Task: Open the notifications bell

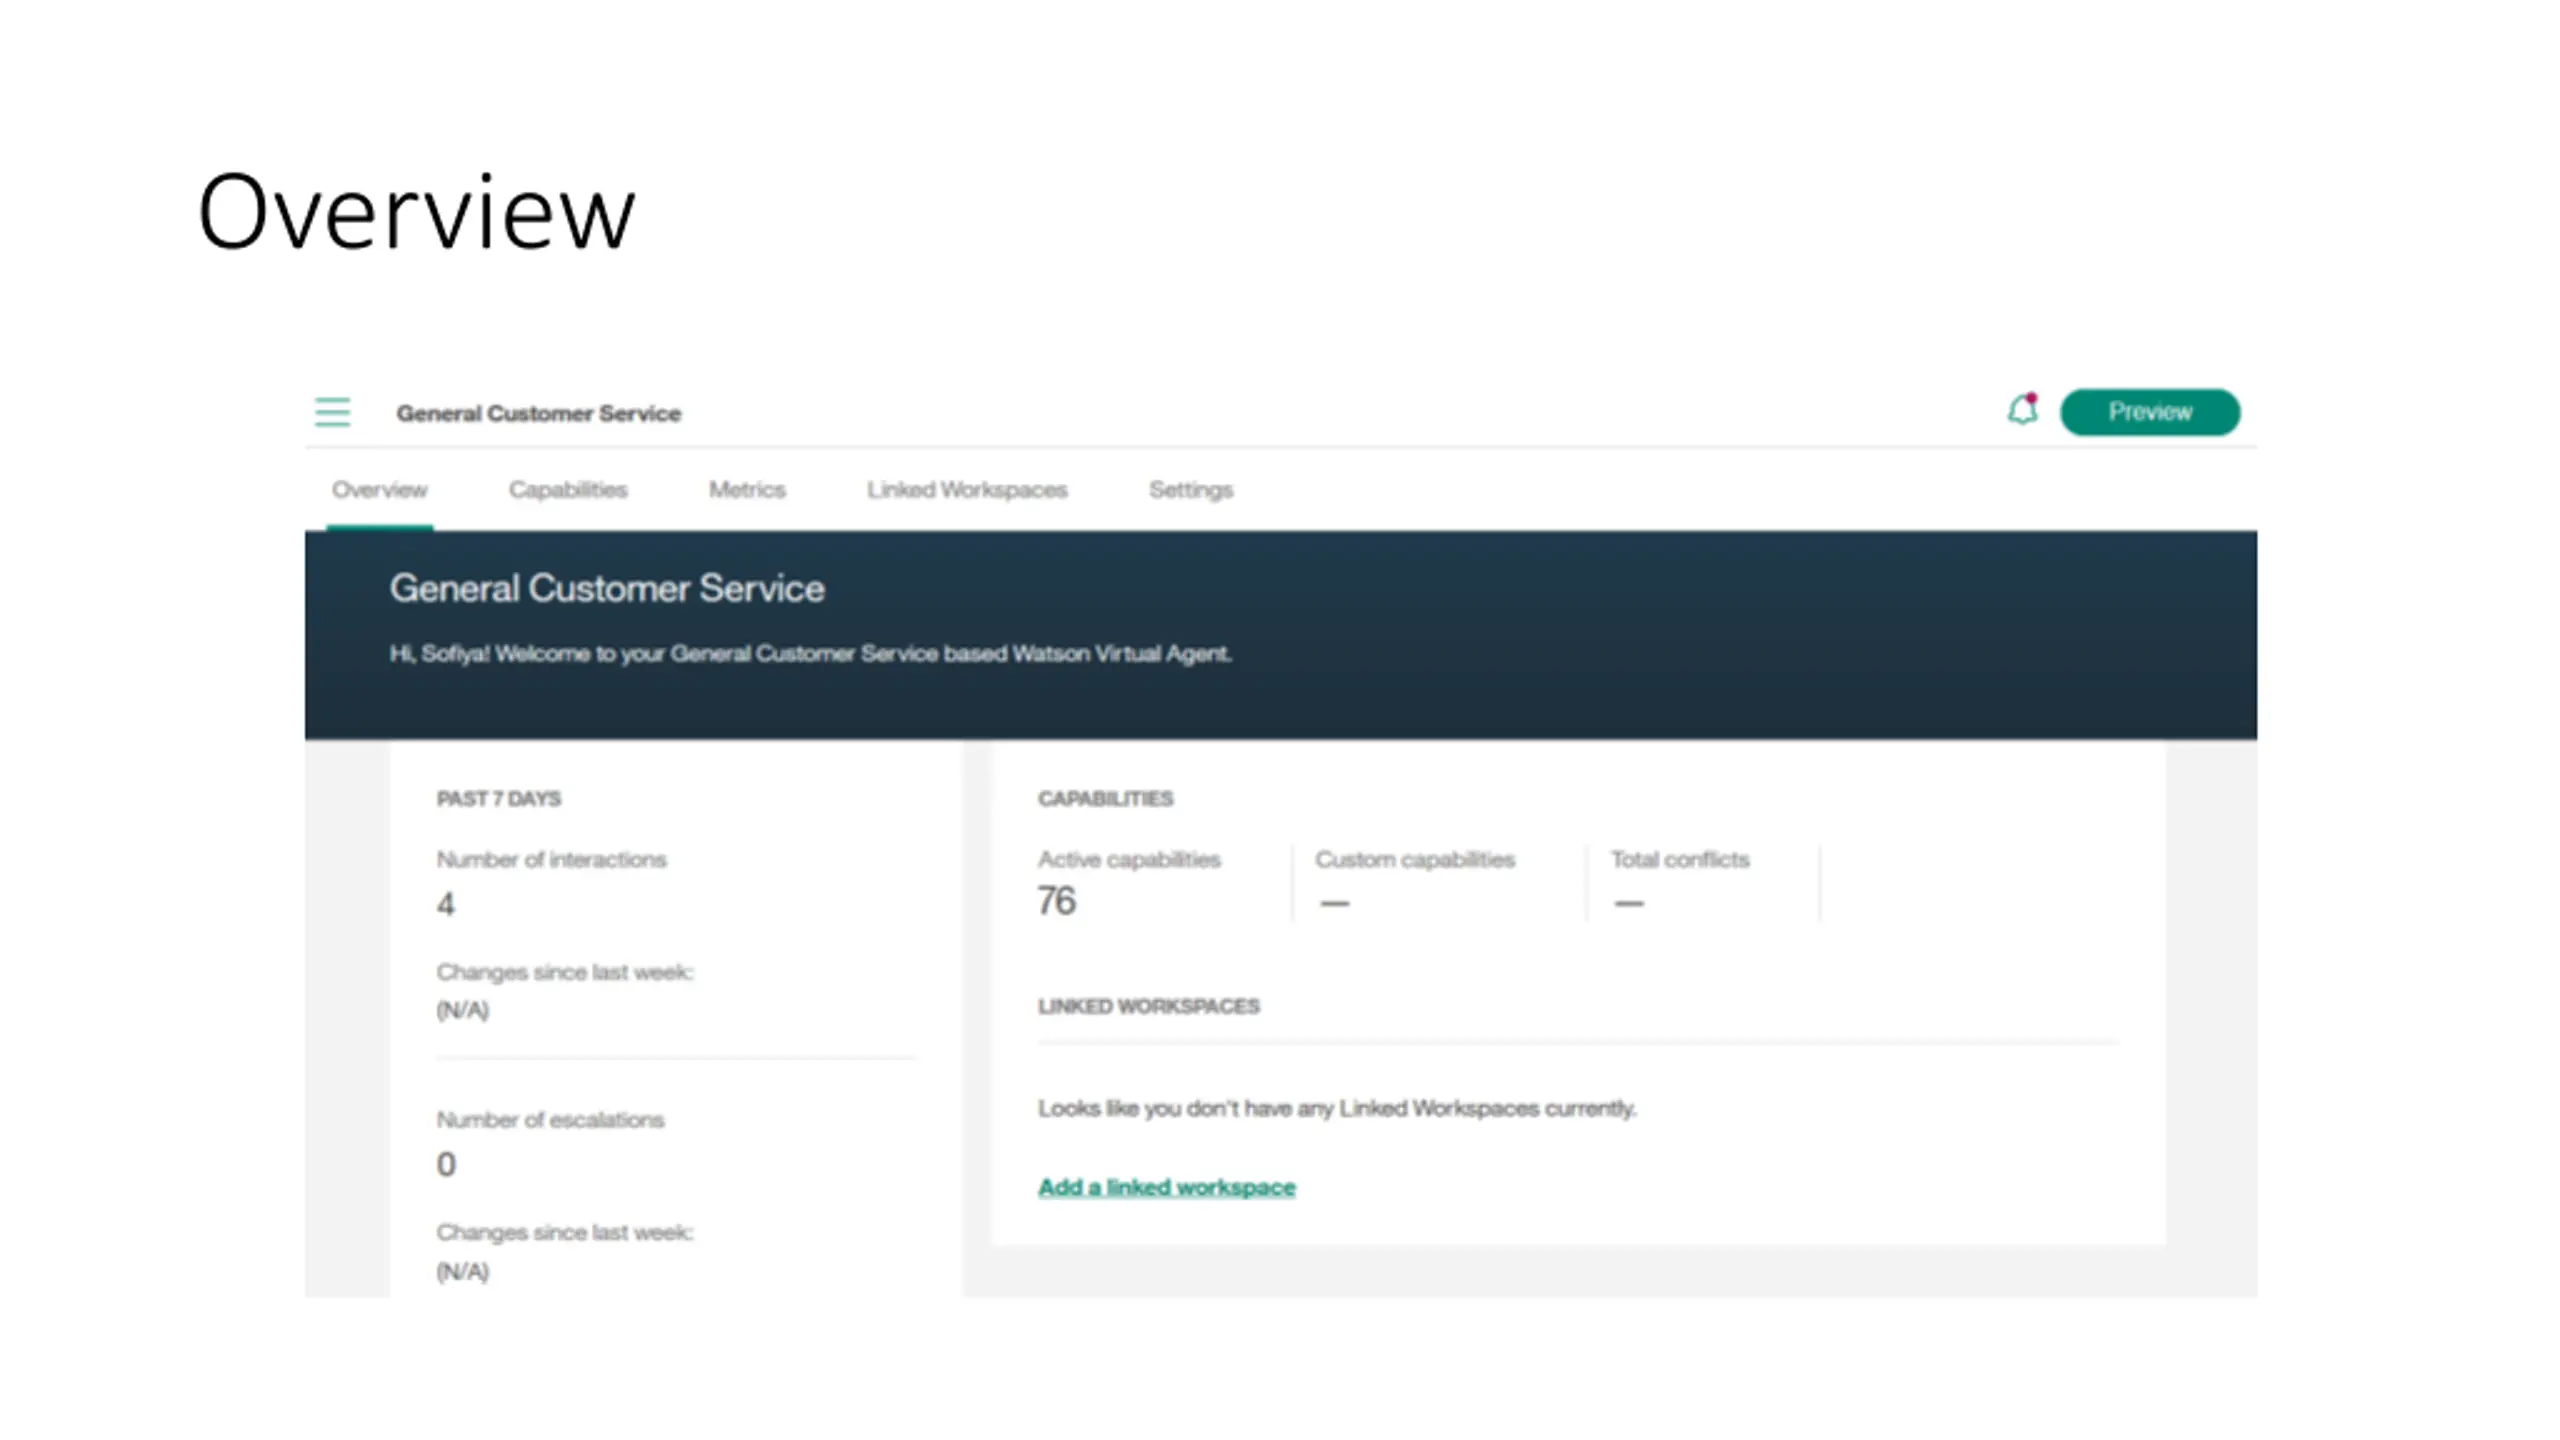Action: 2023,410
